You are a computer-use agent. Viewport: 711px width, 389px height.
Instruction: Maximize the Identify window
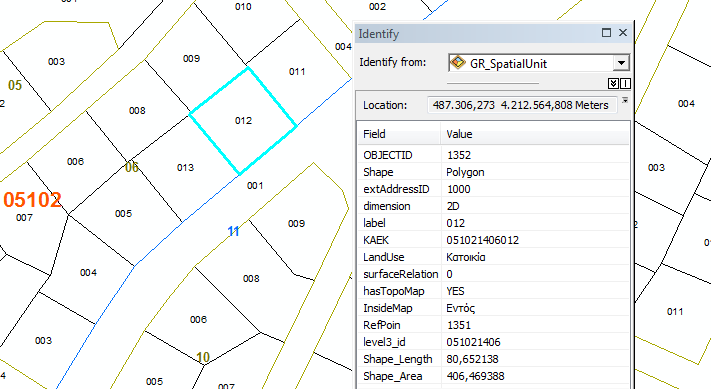606,33
